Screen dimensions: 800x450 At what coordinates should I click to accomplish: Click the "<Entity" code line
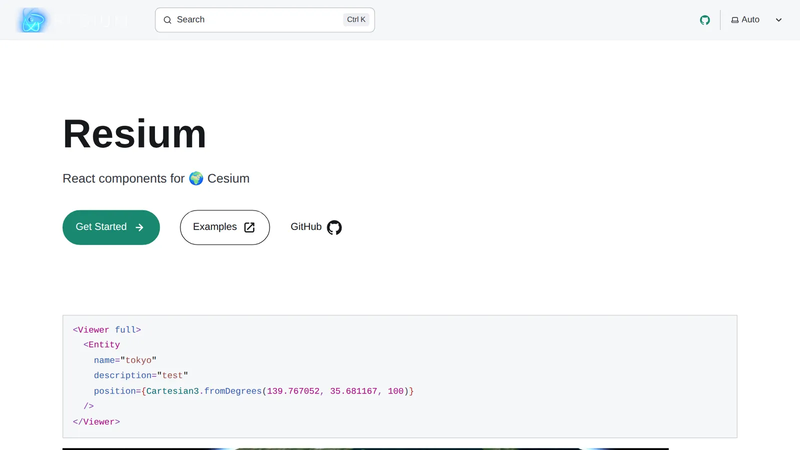(102, 345)
